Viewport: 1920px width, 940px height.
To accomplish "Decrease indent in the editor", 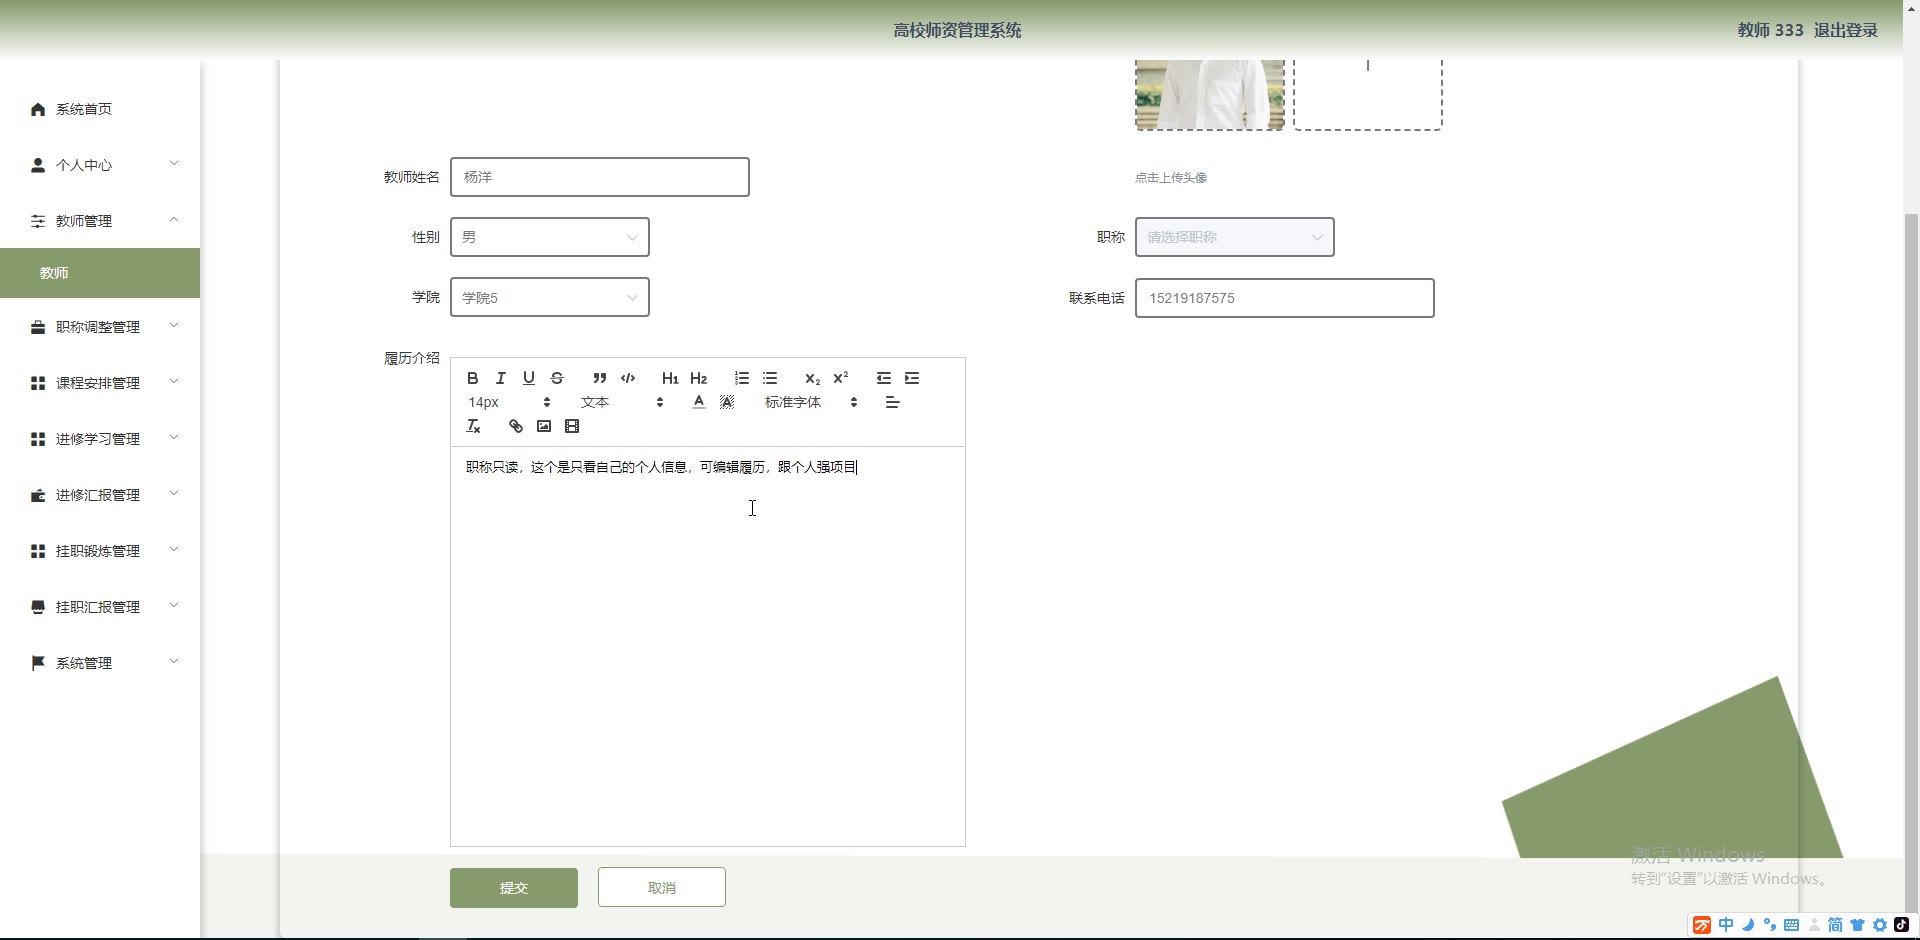I will coord(883,378).
